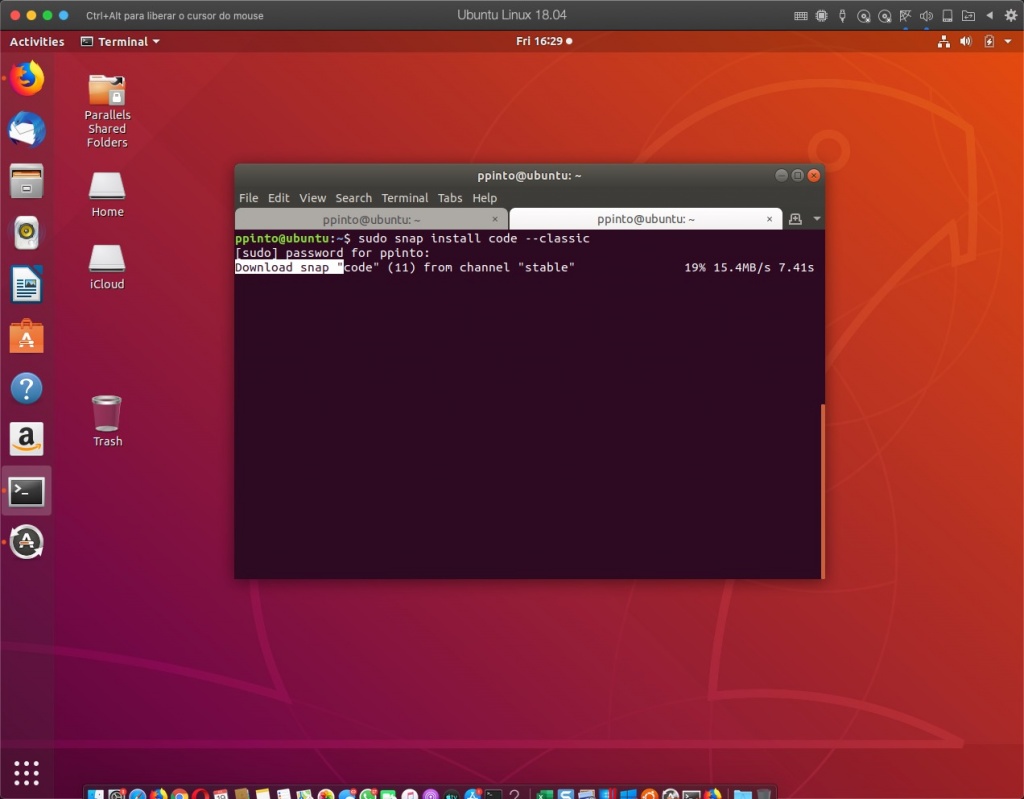The image size is (1024, 799).
Task: Open the Terminal app menu in top bar
Action: (x=120, y=42)
